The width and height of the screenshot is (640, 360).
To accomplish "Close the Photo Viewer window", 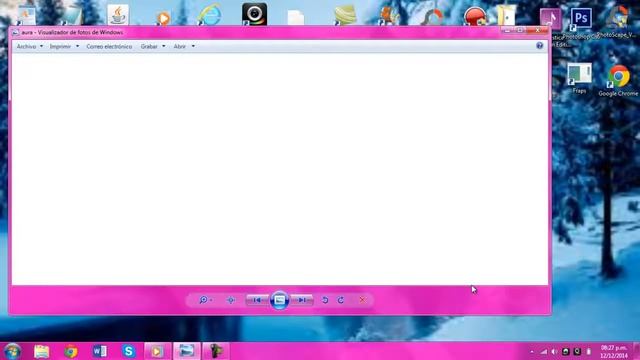I will (538, 31).
